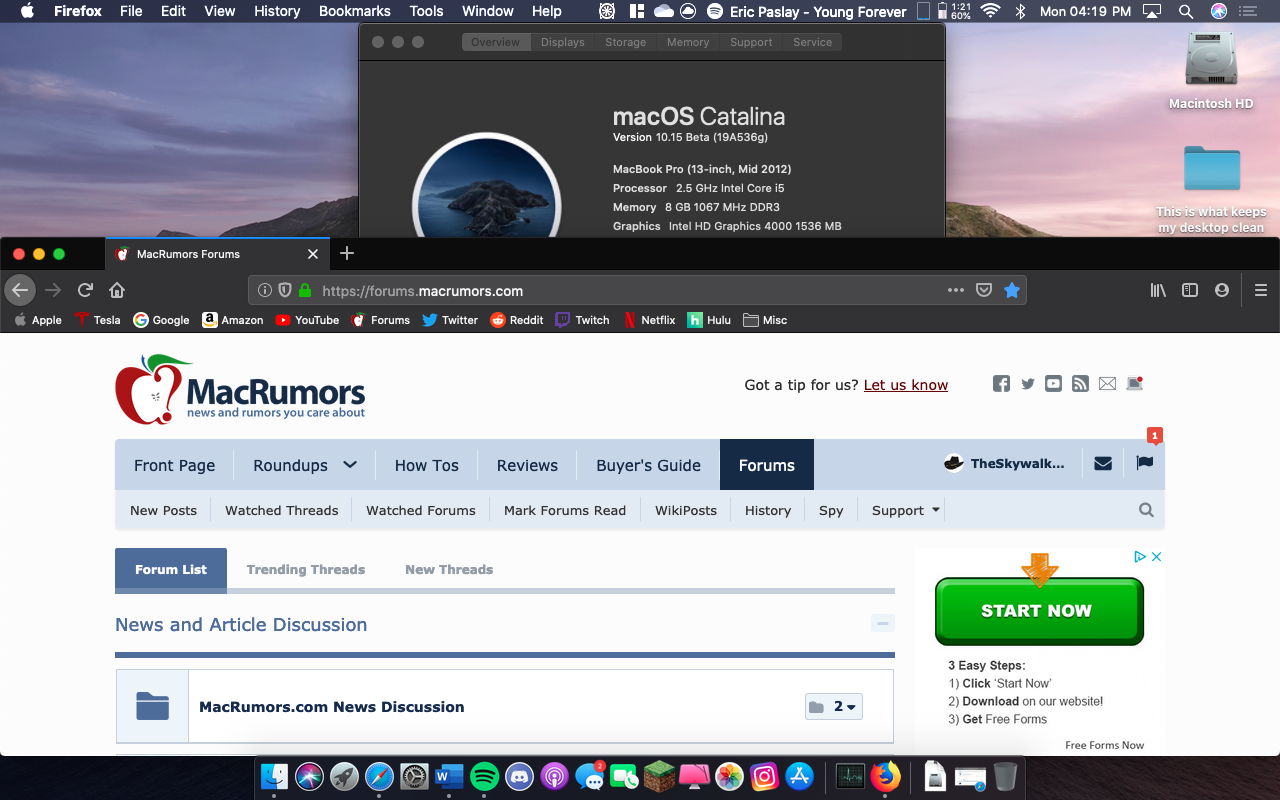Reload the page in Firefox

tap(85, 290)
